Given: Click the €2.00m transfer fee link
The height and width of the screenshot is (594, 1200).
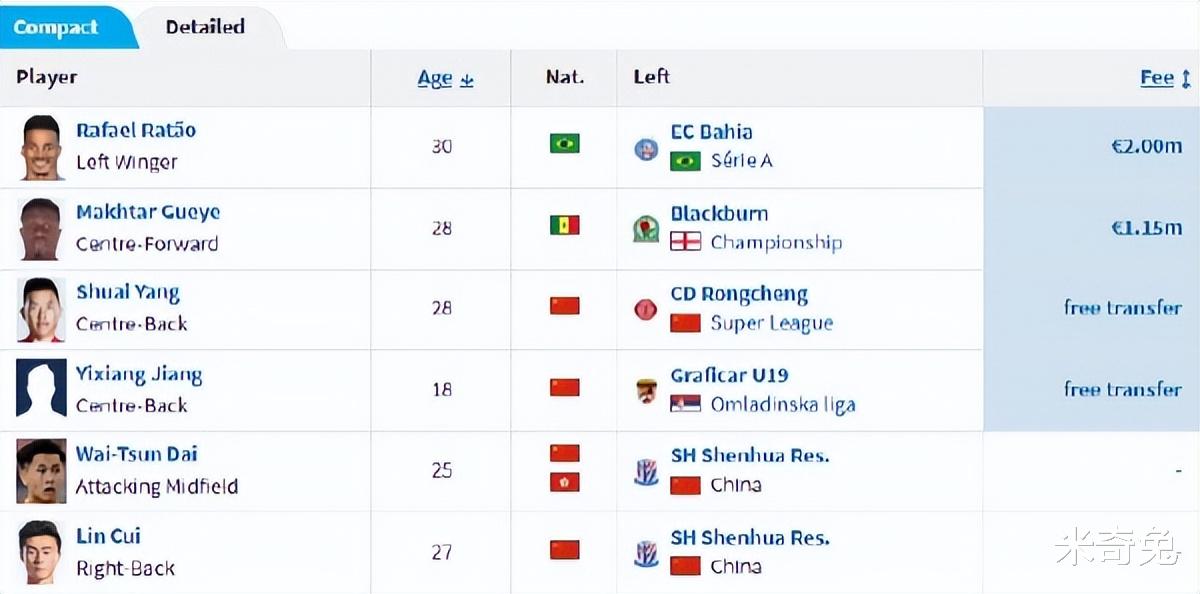Looking at the screenshot, I should tap(1146, 146).
